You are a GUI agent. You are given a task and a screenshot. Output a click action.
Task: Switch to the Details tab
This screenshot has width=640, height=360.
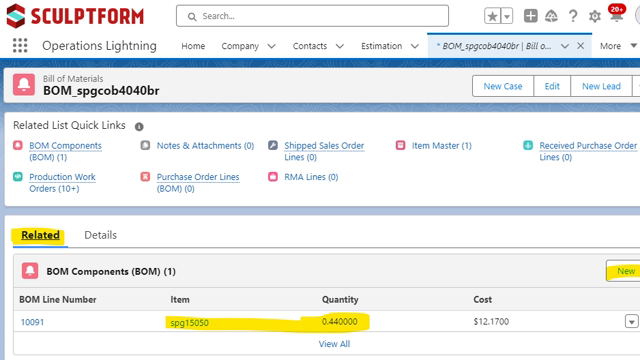click(100, 235)
